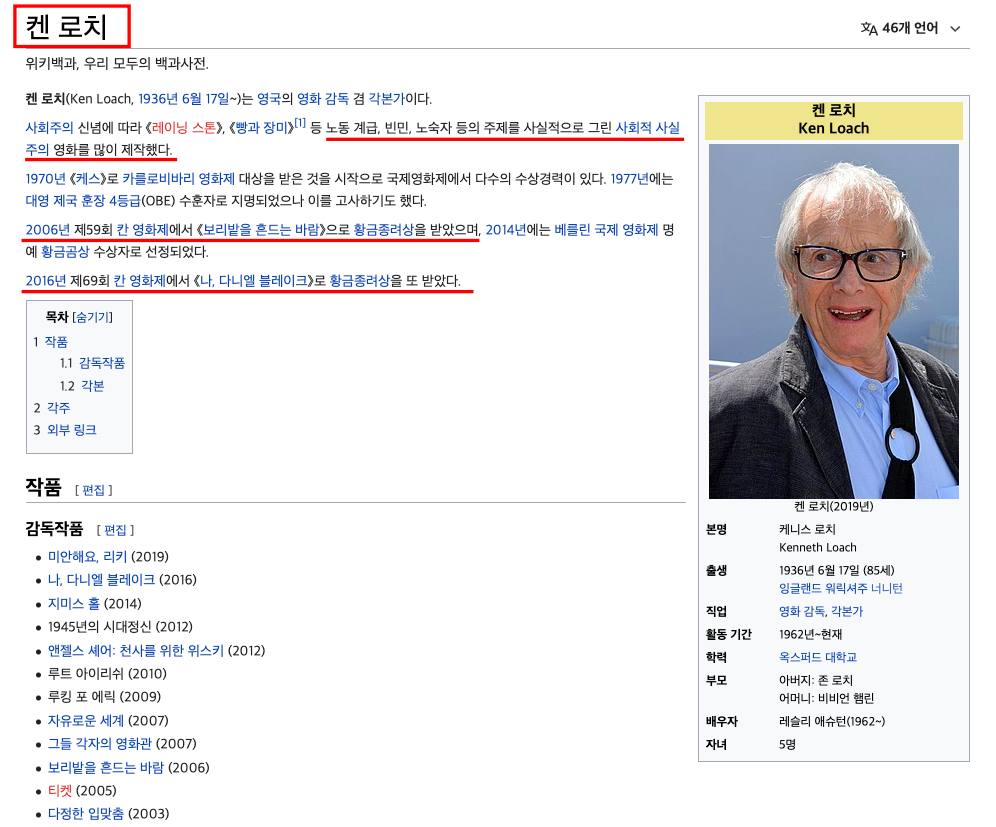Open the 카를로비바리 영화제 link
Screen dimensions: 996x827
(178, 178)
